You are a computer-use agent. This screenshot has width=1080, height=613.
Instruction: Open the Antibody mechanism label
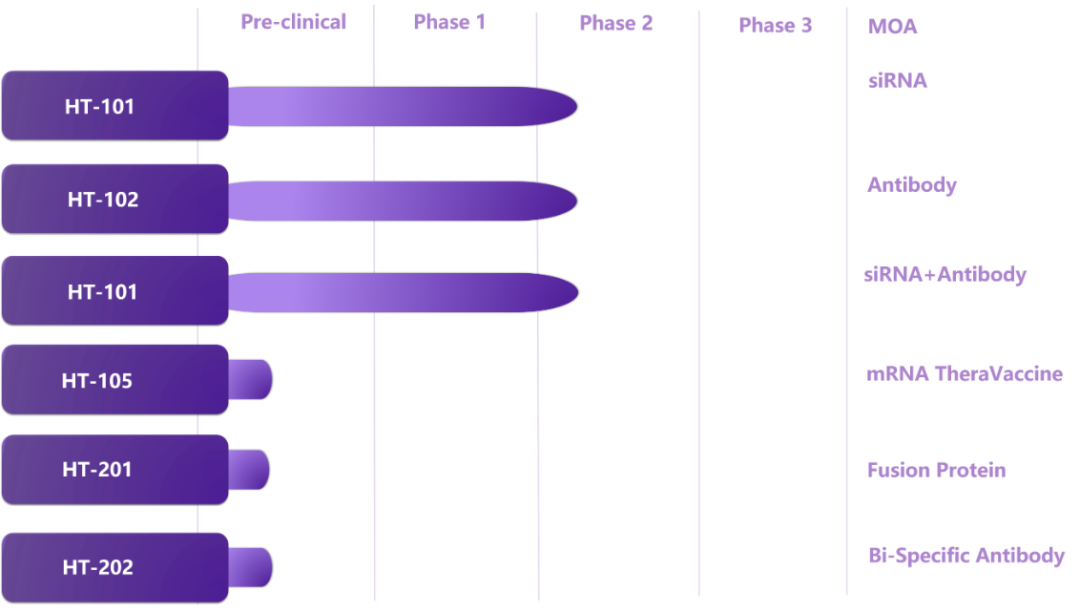click(x=912, y=185)
